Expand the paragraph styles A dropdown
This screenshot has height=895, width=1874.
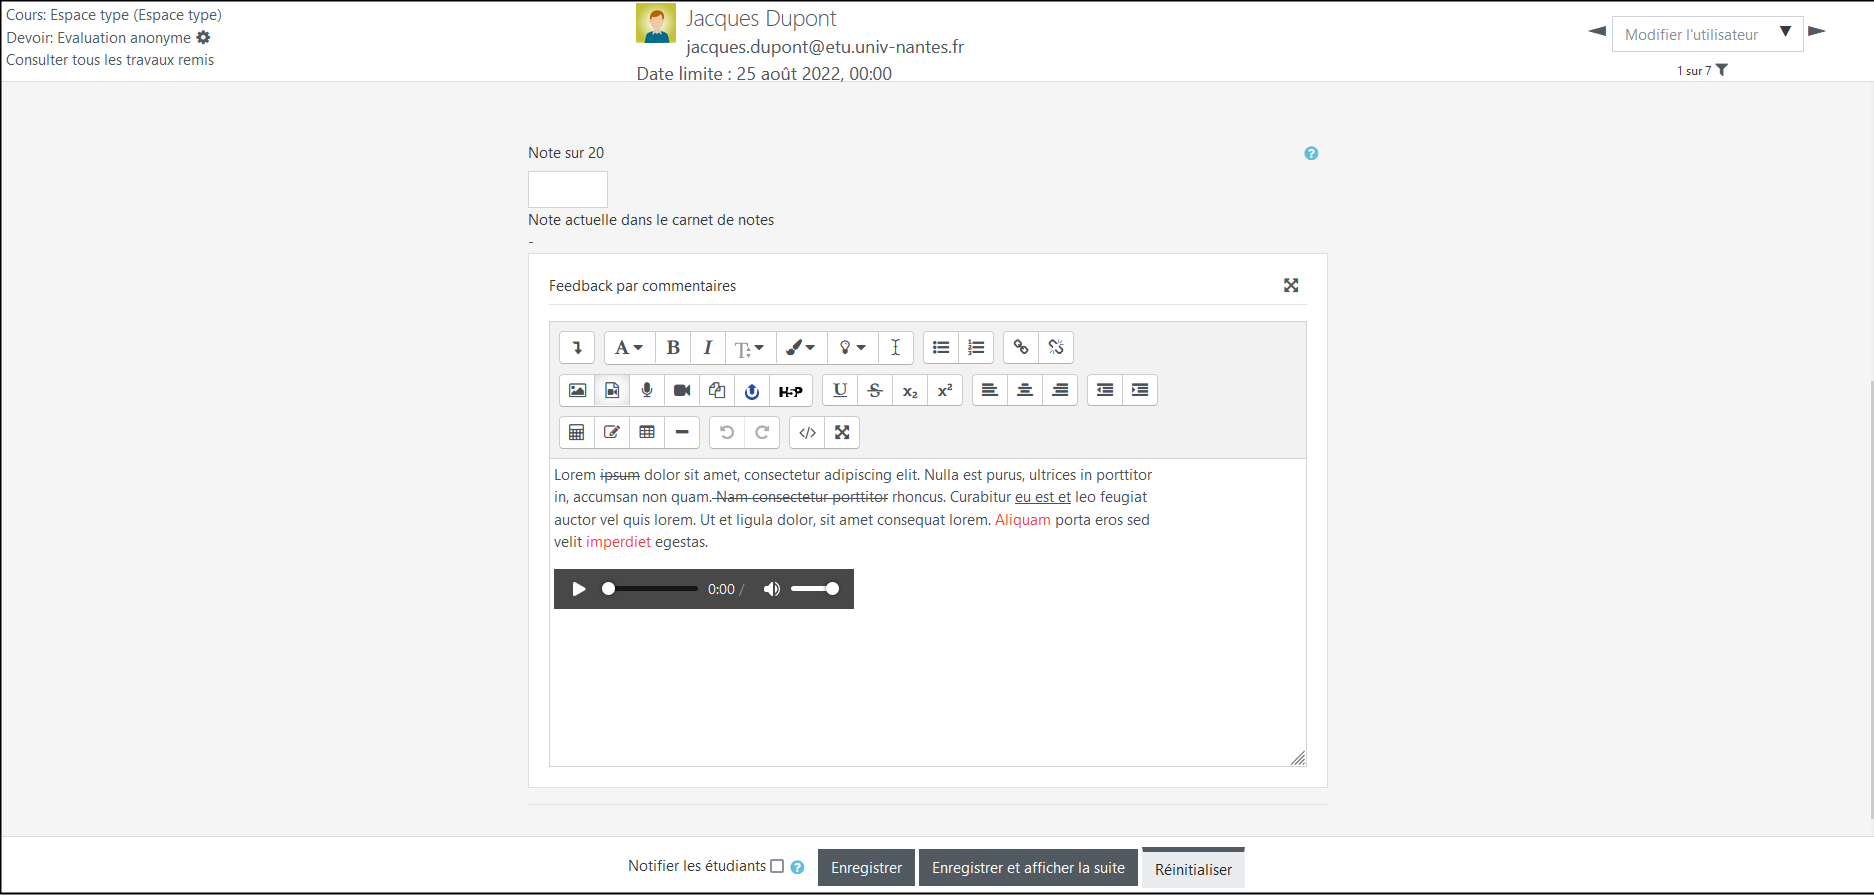click(x=628, y=348)
